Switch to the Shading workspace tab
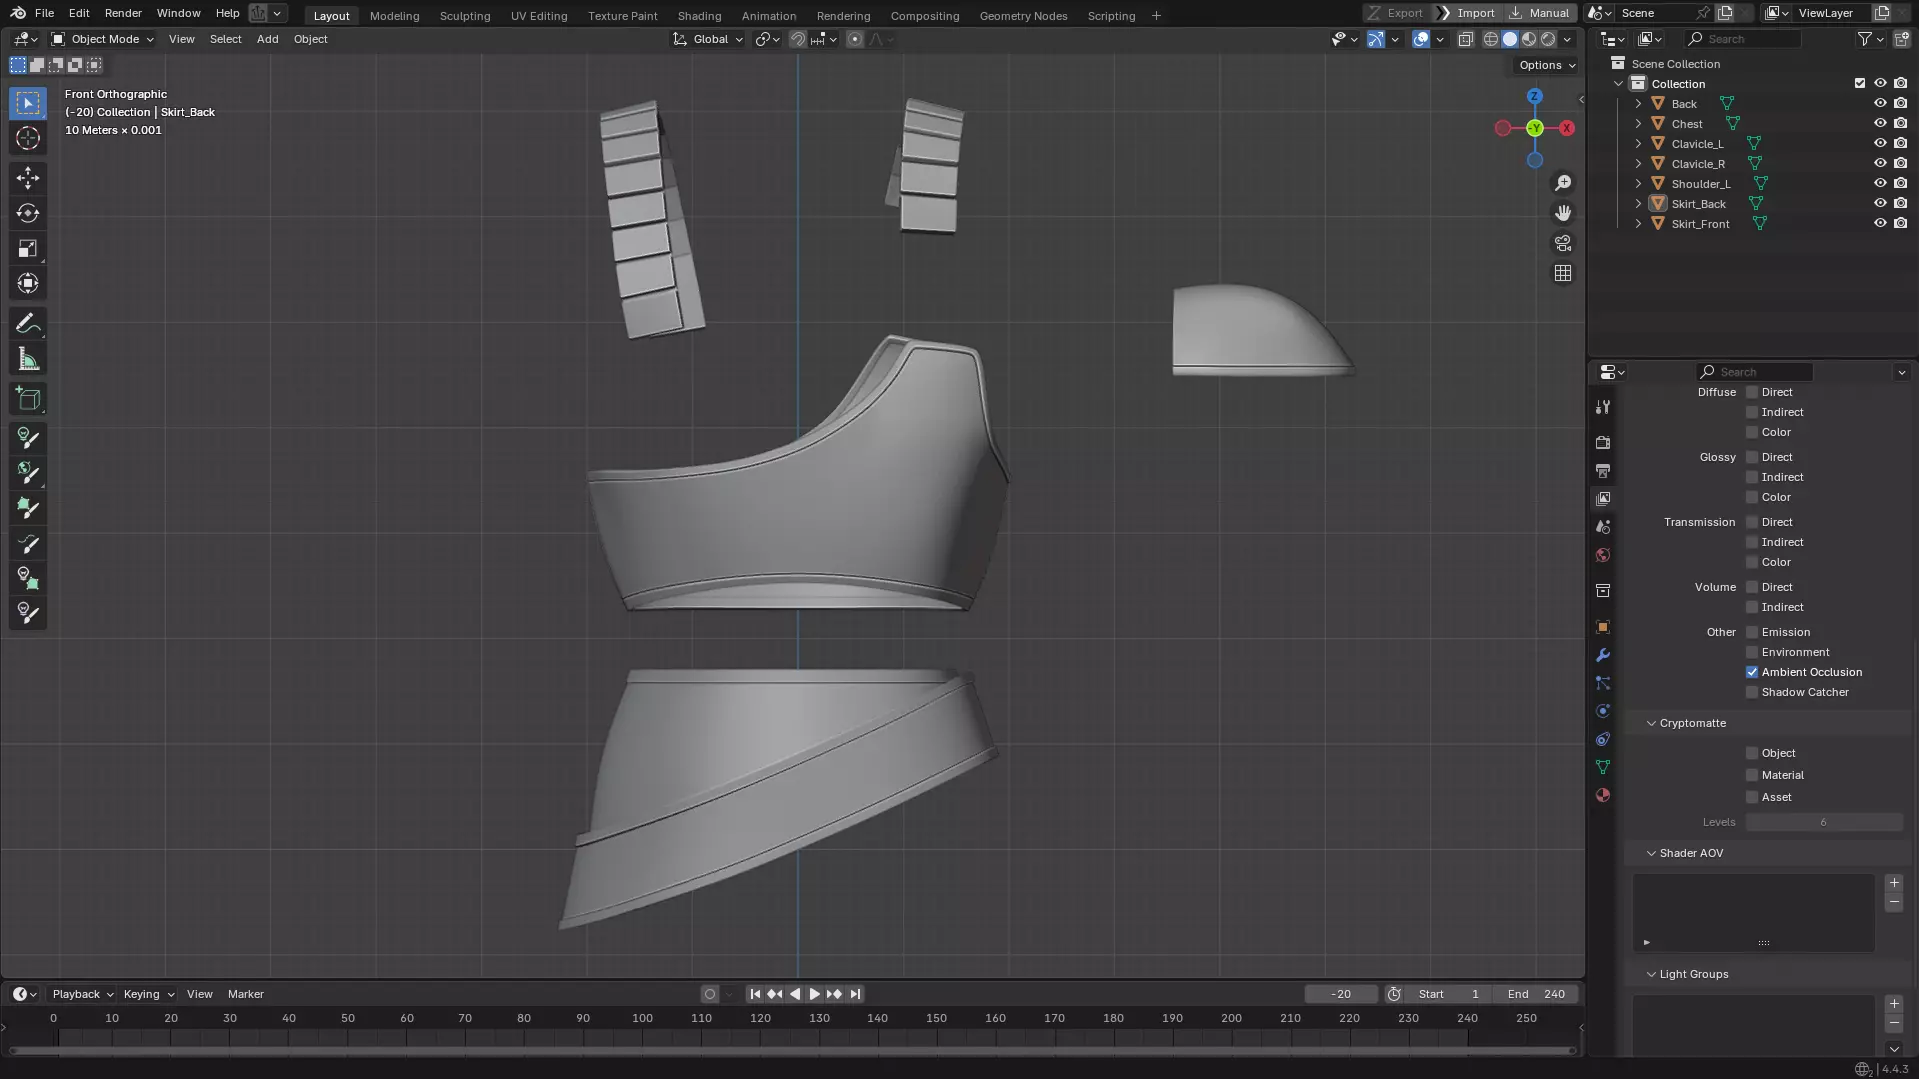Image resolution: width=1919 pixels, height=1079 pixels. [x=699, y=15]
